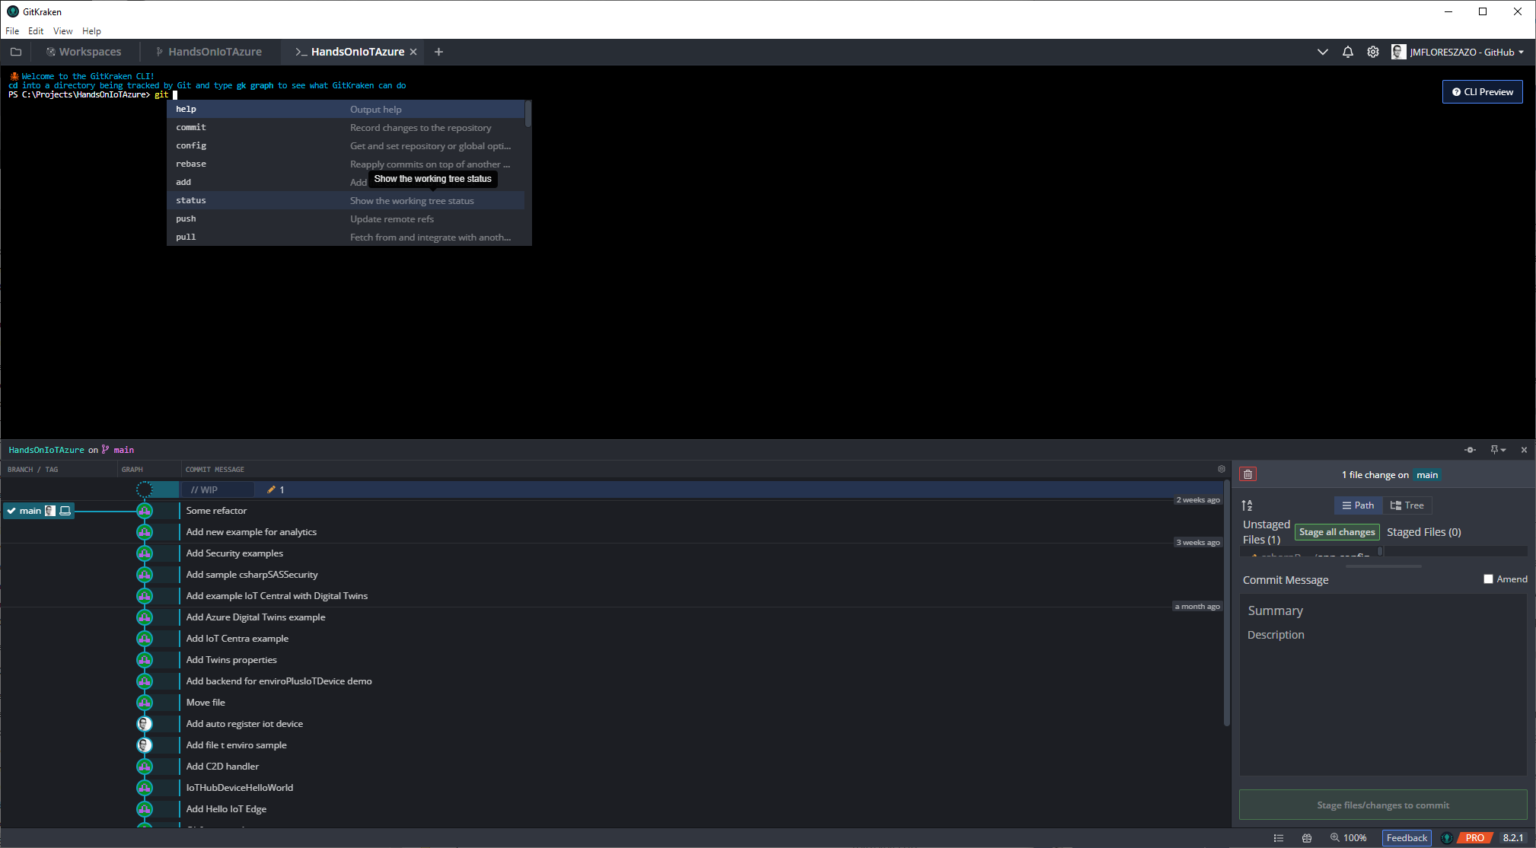The image size is (1536, 848).
Task: Add a new tab with the plus icon
Action: 438,52
